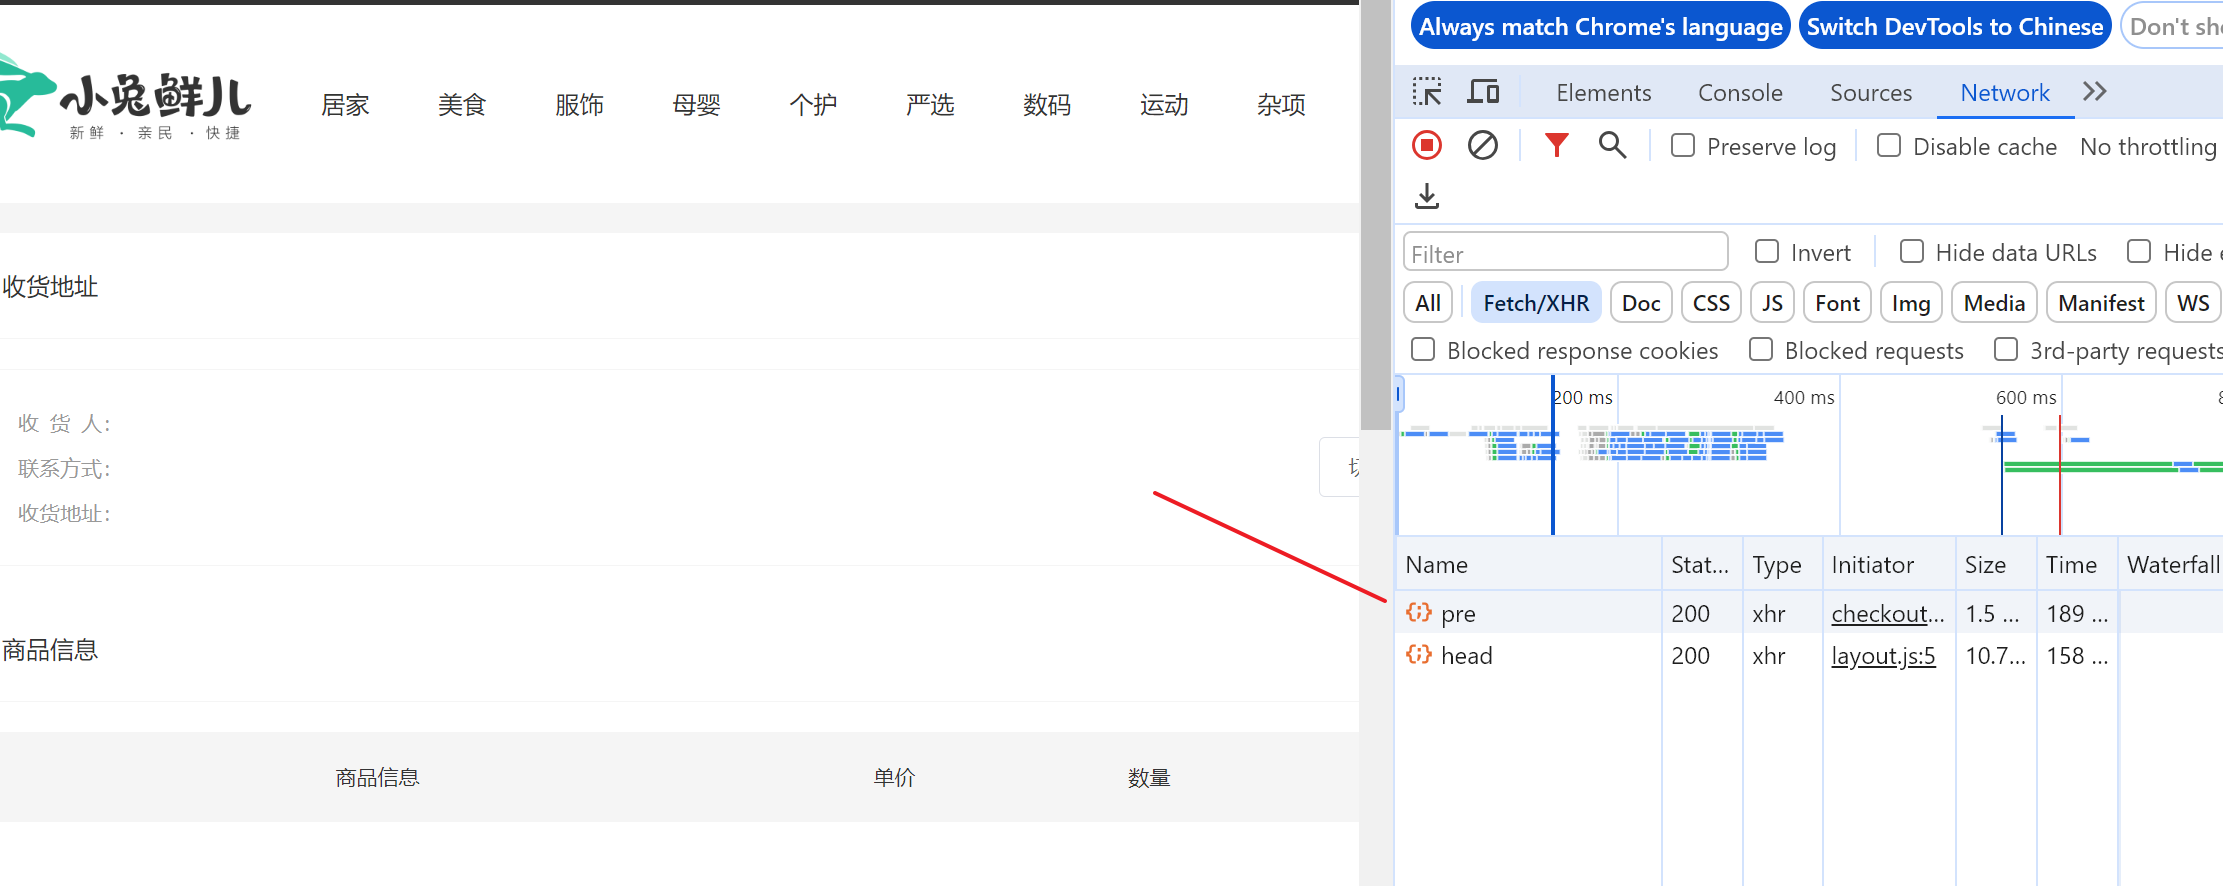Open the 个护 category

point(813,105)
